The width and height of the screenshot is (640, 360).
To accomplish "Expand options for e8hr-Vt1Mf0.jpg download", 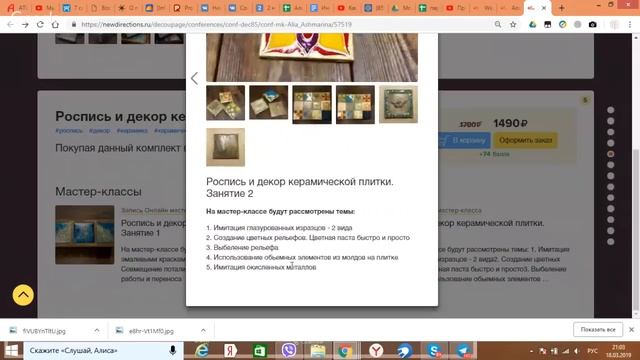I will click(203, 330).
